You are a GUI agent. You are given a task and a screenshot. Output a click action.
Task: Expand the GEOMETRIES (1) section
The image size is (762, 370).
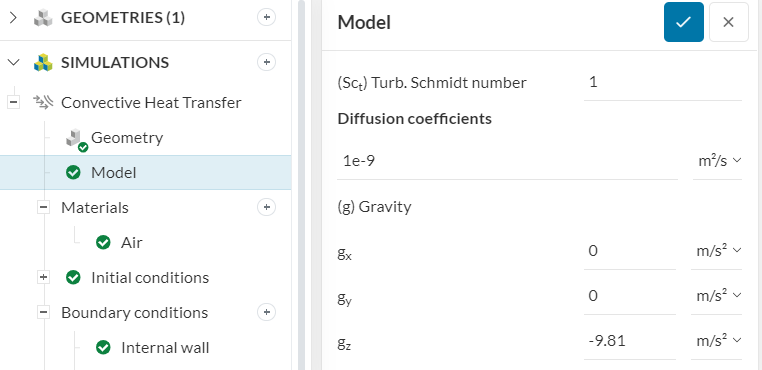pyautogui.click(x=14, y=18)
